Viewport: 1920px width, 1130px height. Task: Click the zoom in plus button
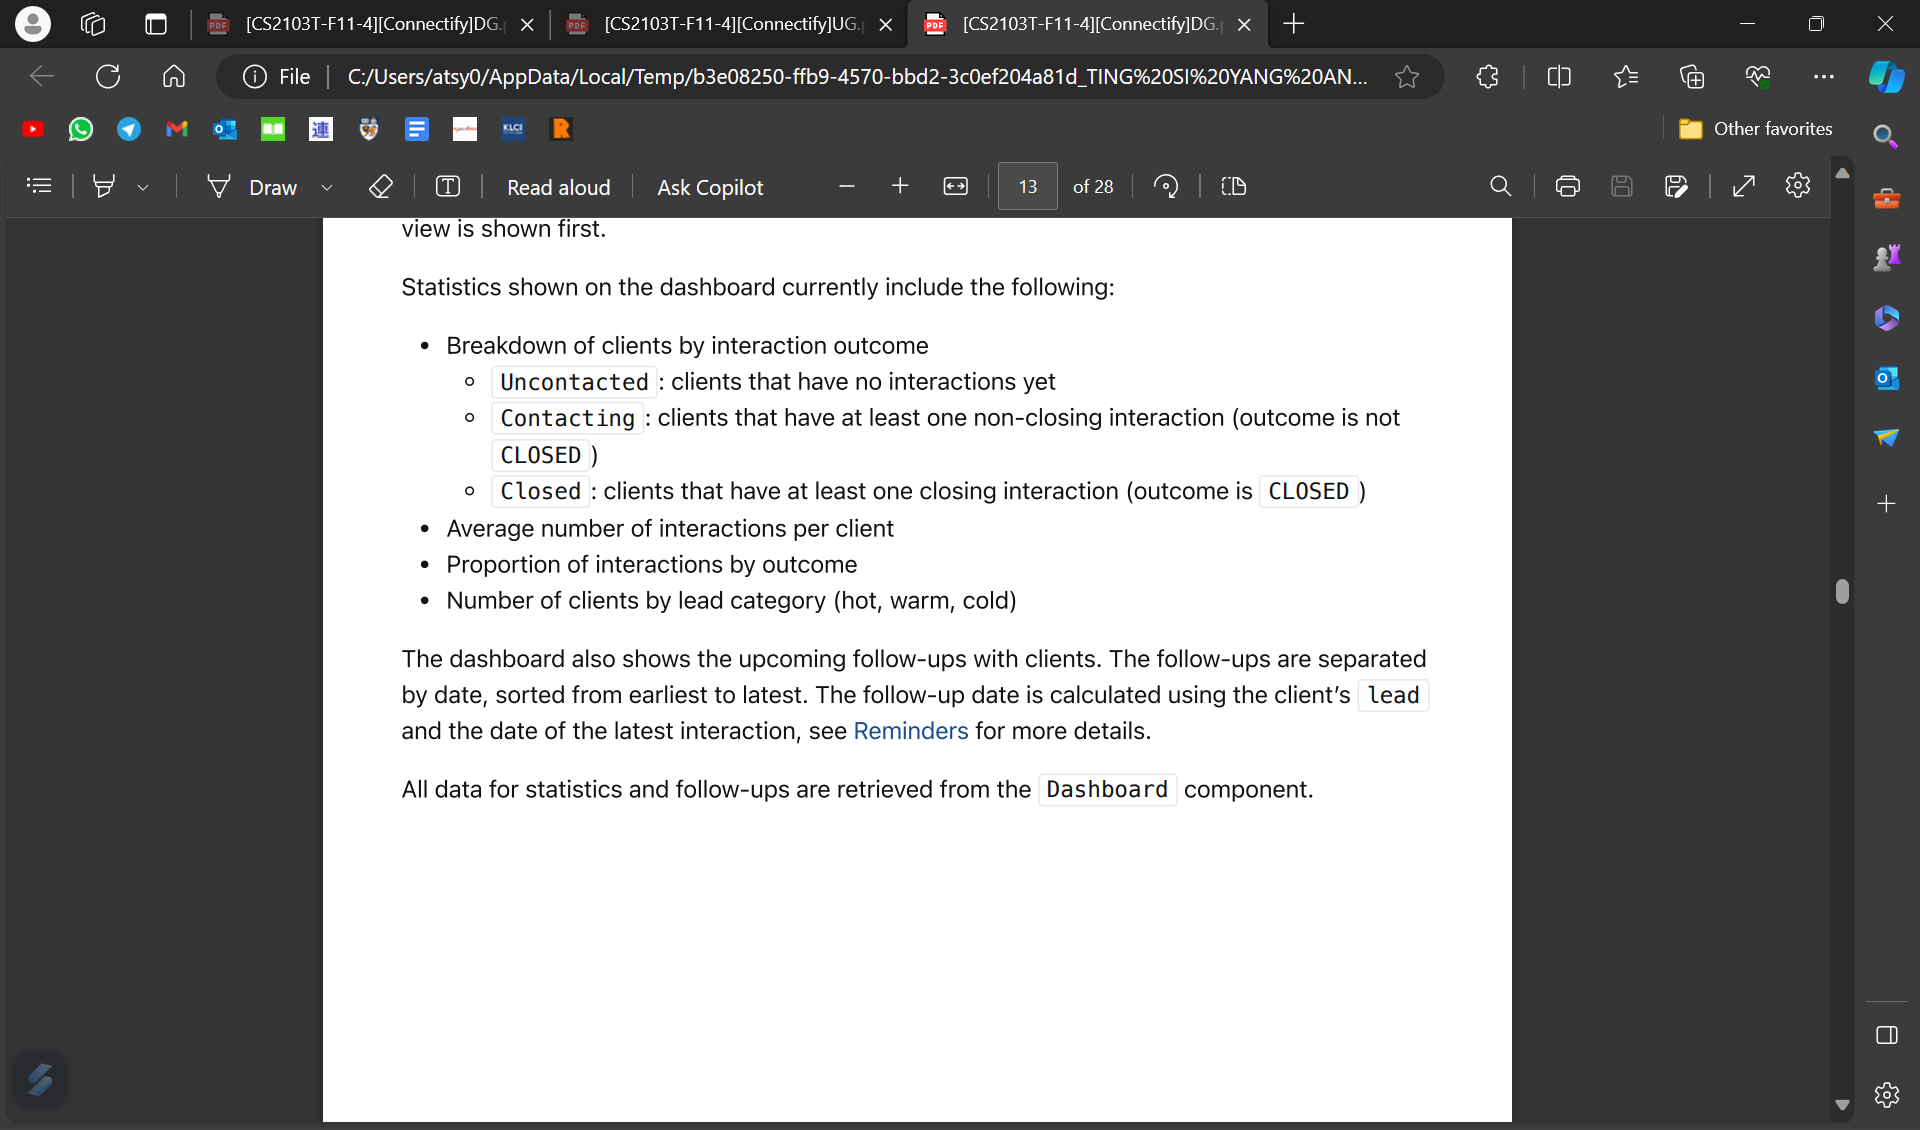[901, 187]
